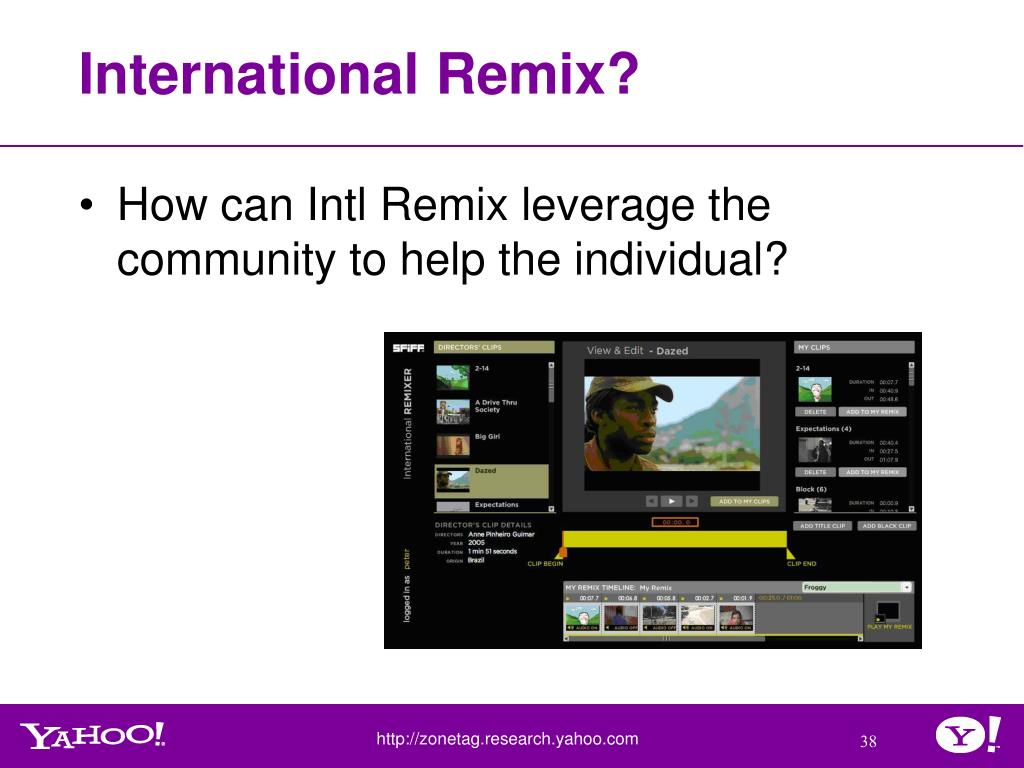Click the timeline scroll right arrow
1024x768 pixels.
point(860,638)
